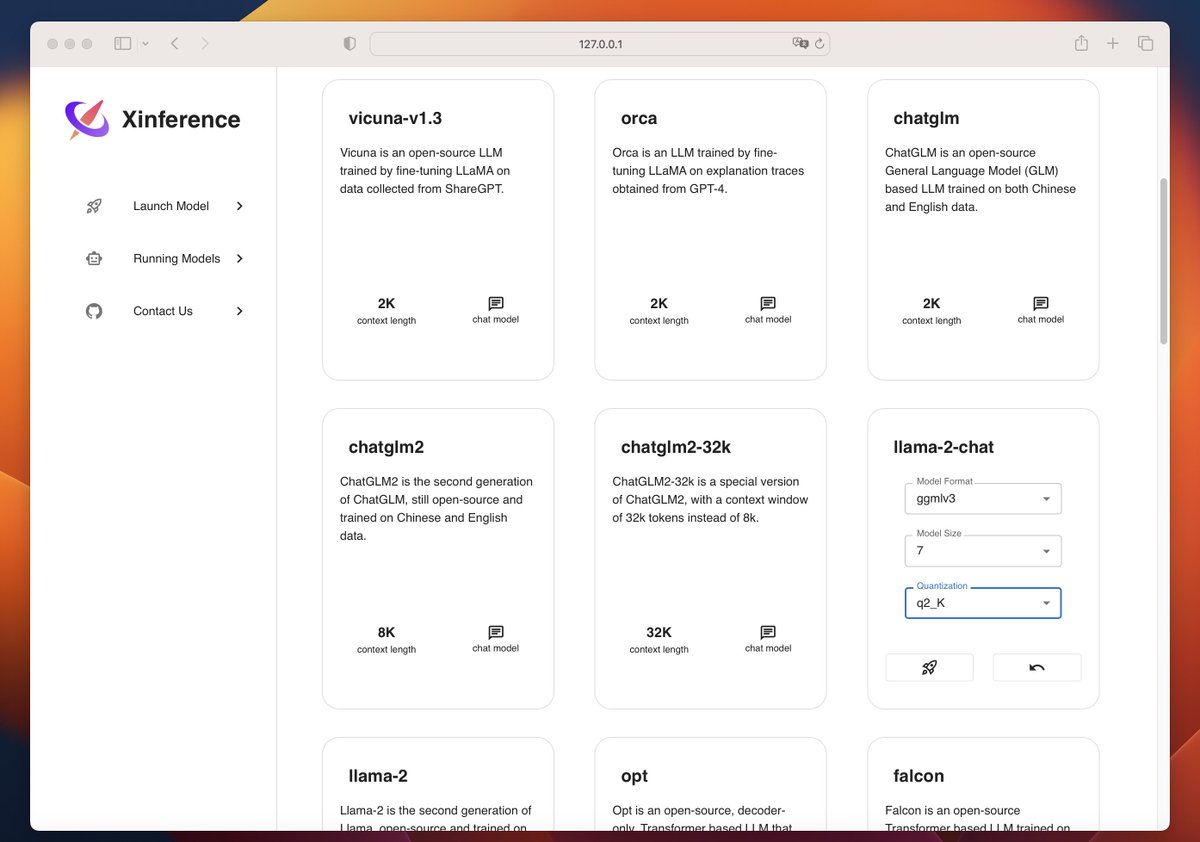Click the chat model icon on vicuna-v1.3 card

tap(494, 303)
